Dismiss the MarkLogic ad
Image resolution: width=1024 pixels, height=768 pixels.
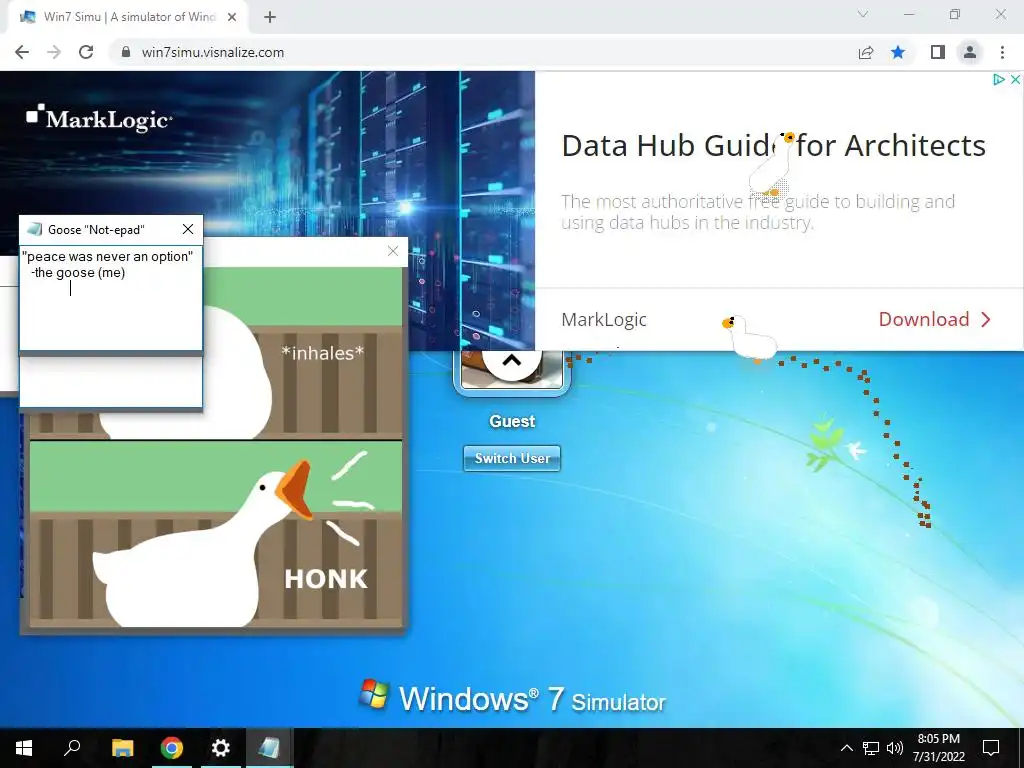click(x=1015, y=80)
